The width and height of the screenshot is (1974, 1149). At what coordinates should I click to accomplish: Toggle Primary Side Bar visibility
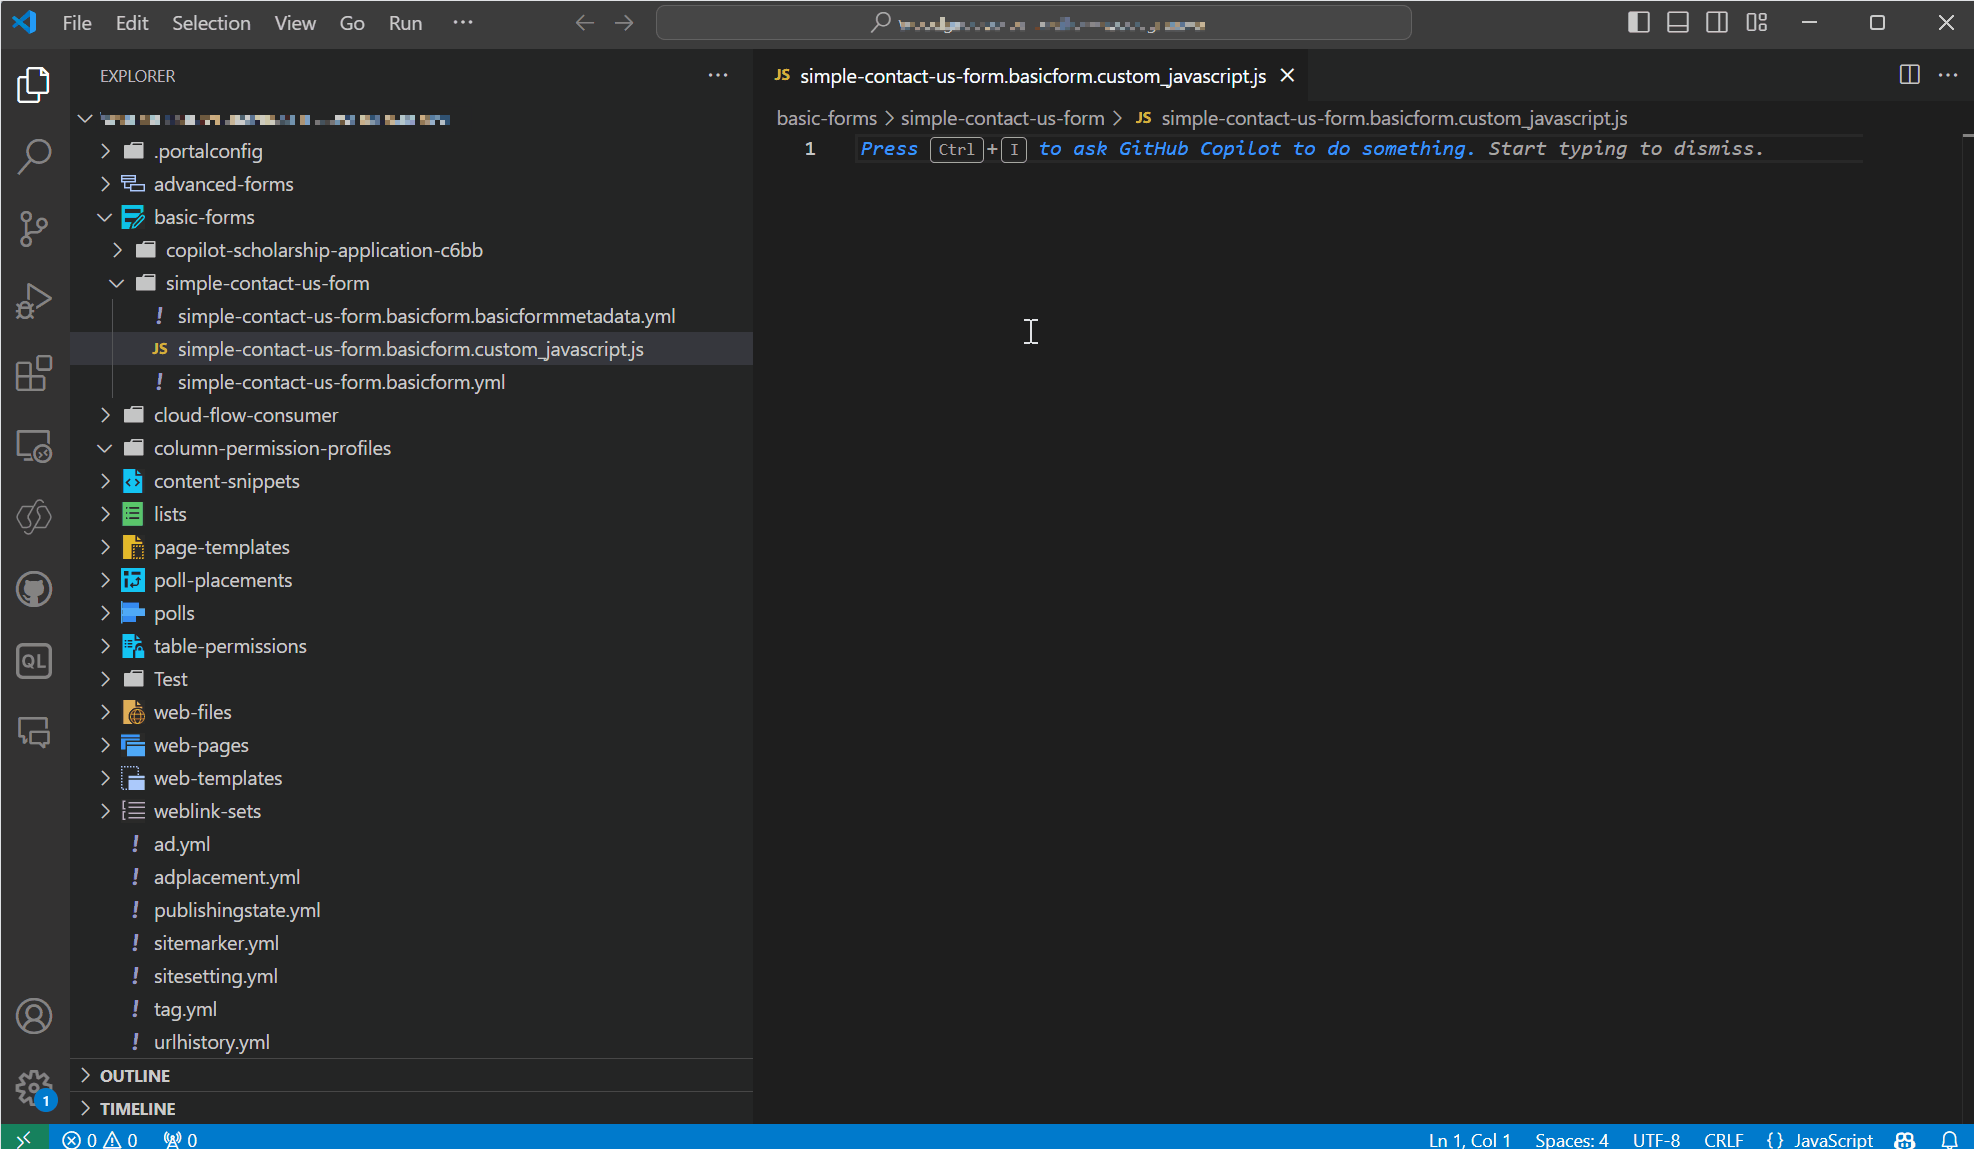[x=1638, y=22]
